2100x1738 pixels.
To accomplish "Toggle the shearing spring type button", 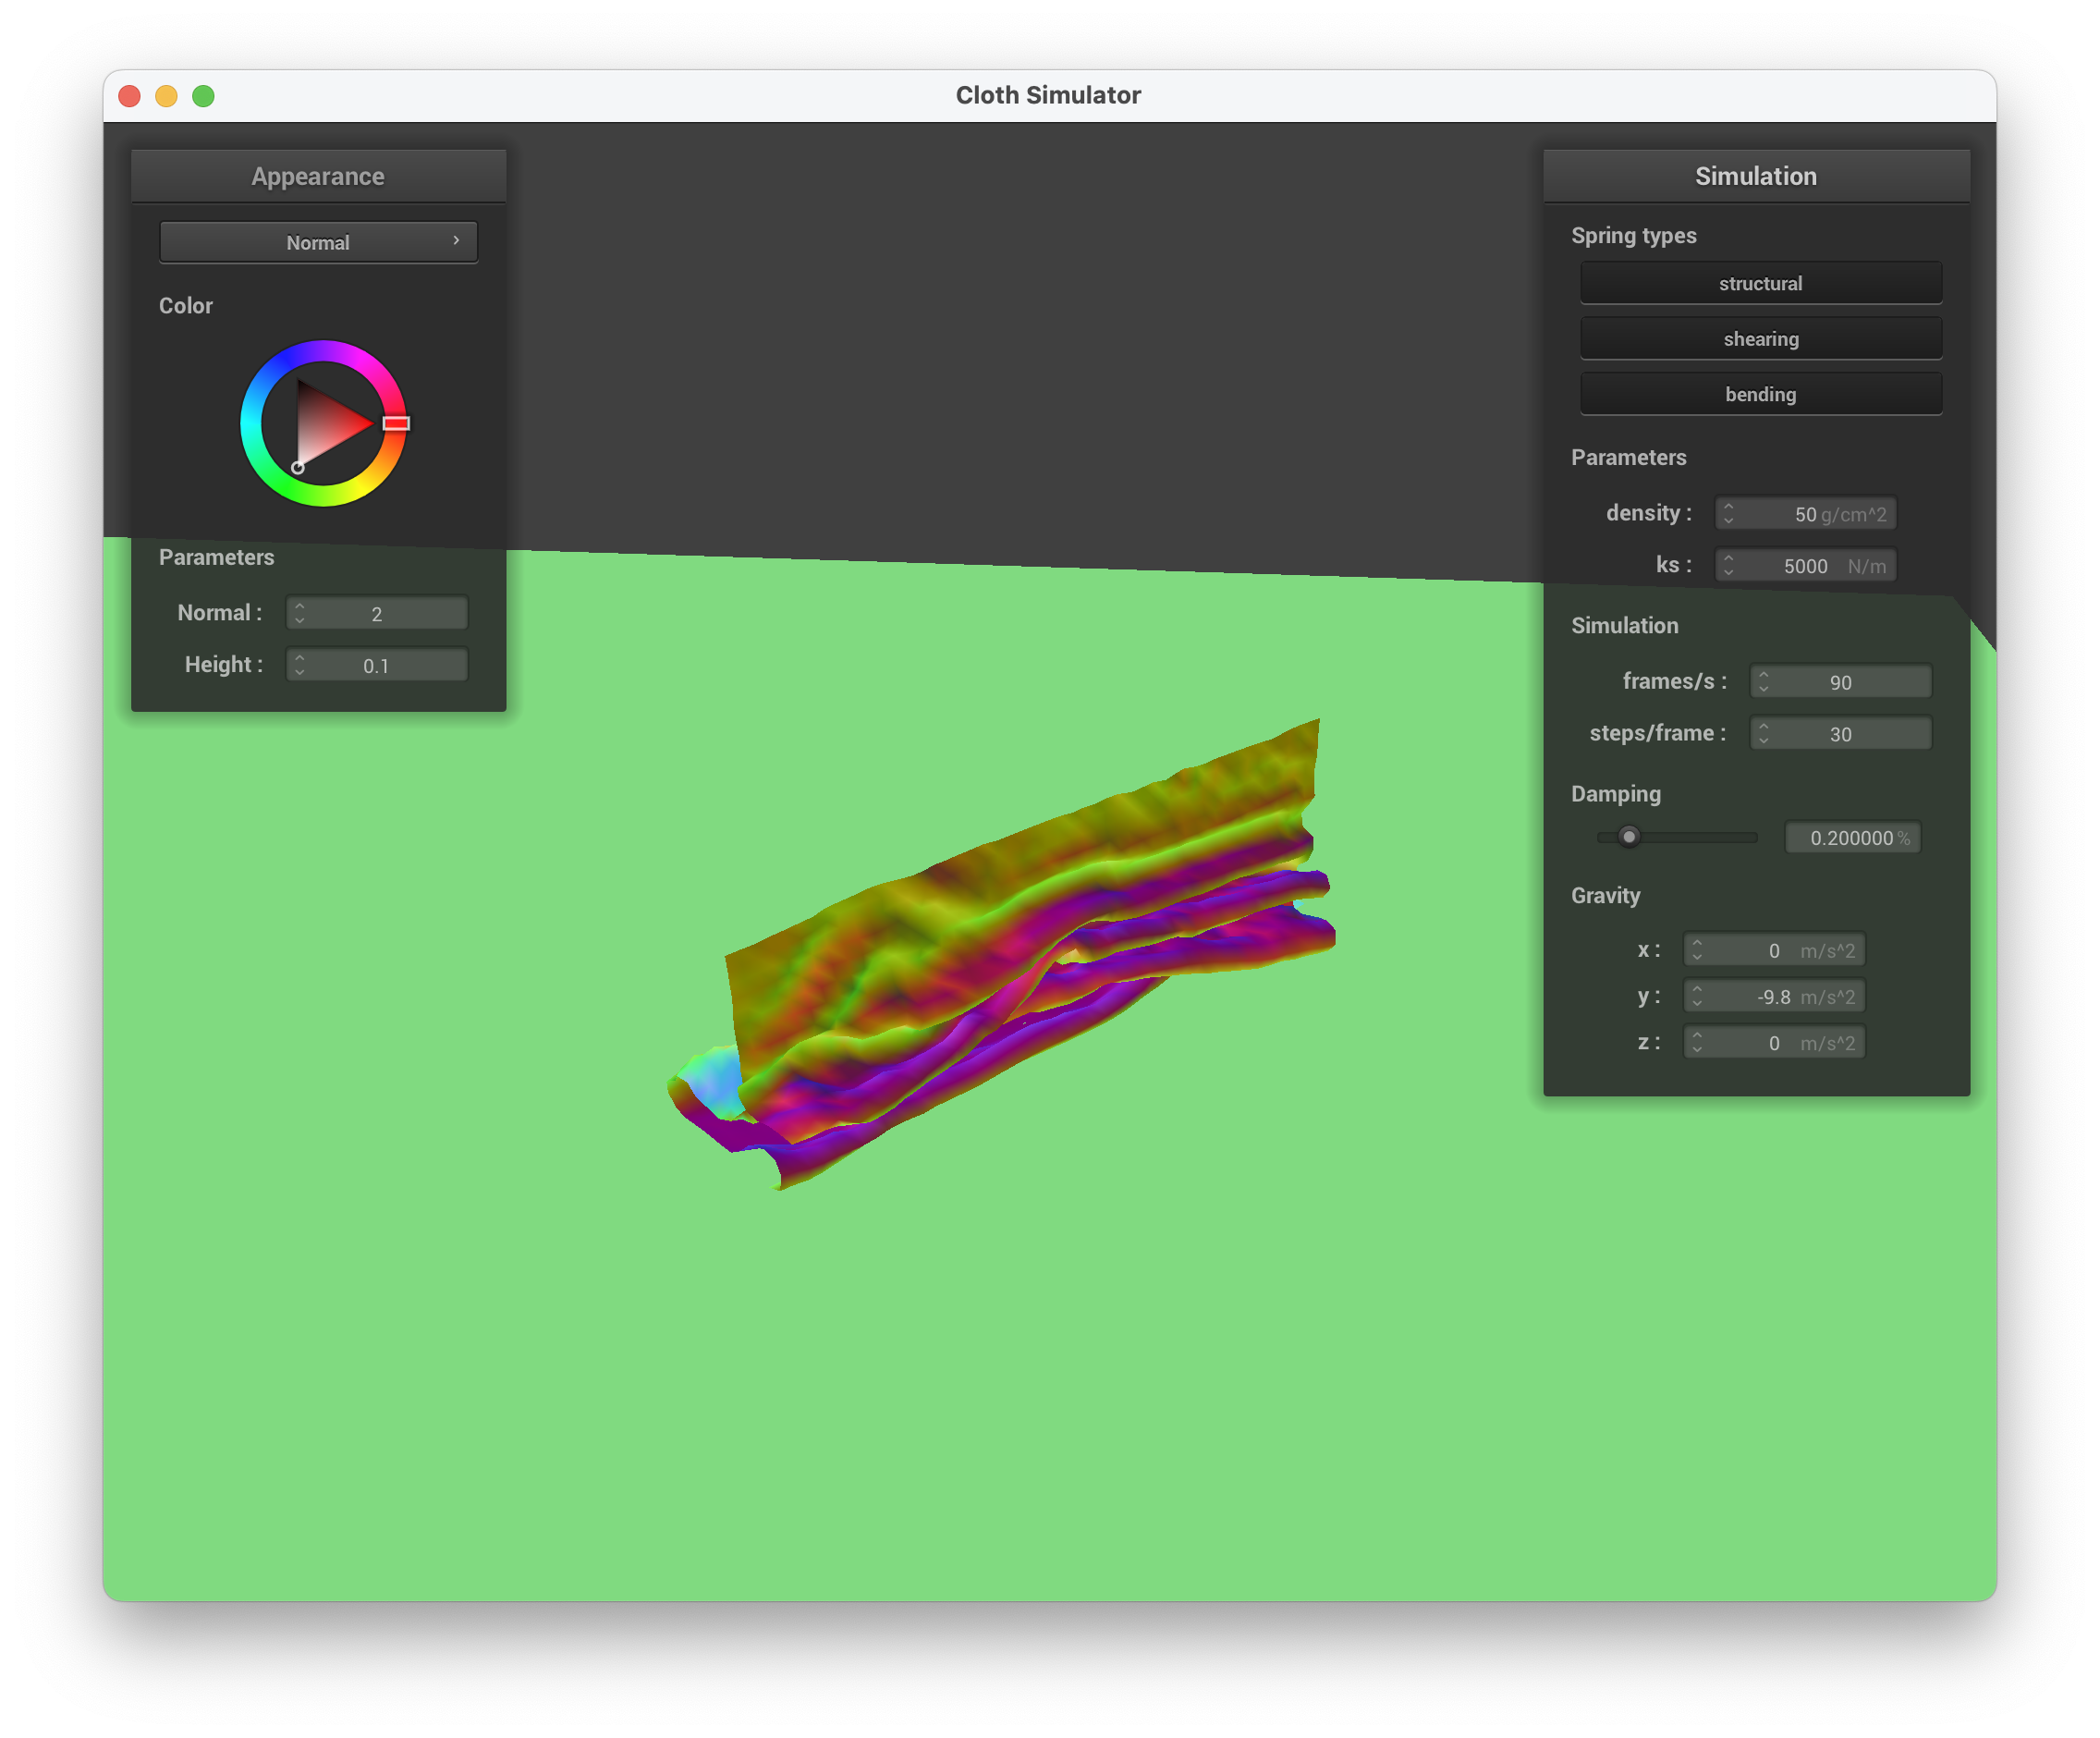I will pyautogui.click(x=1760, y=339).
